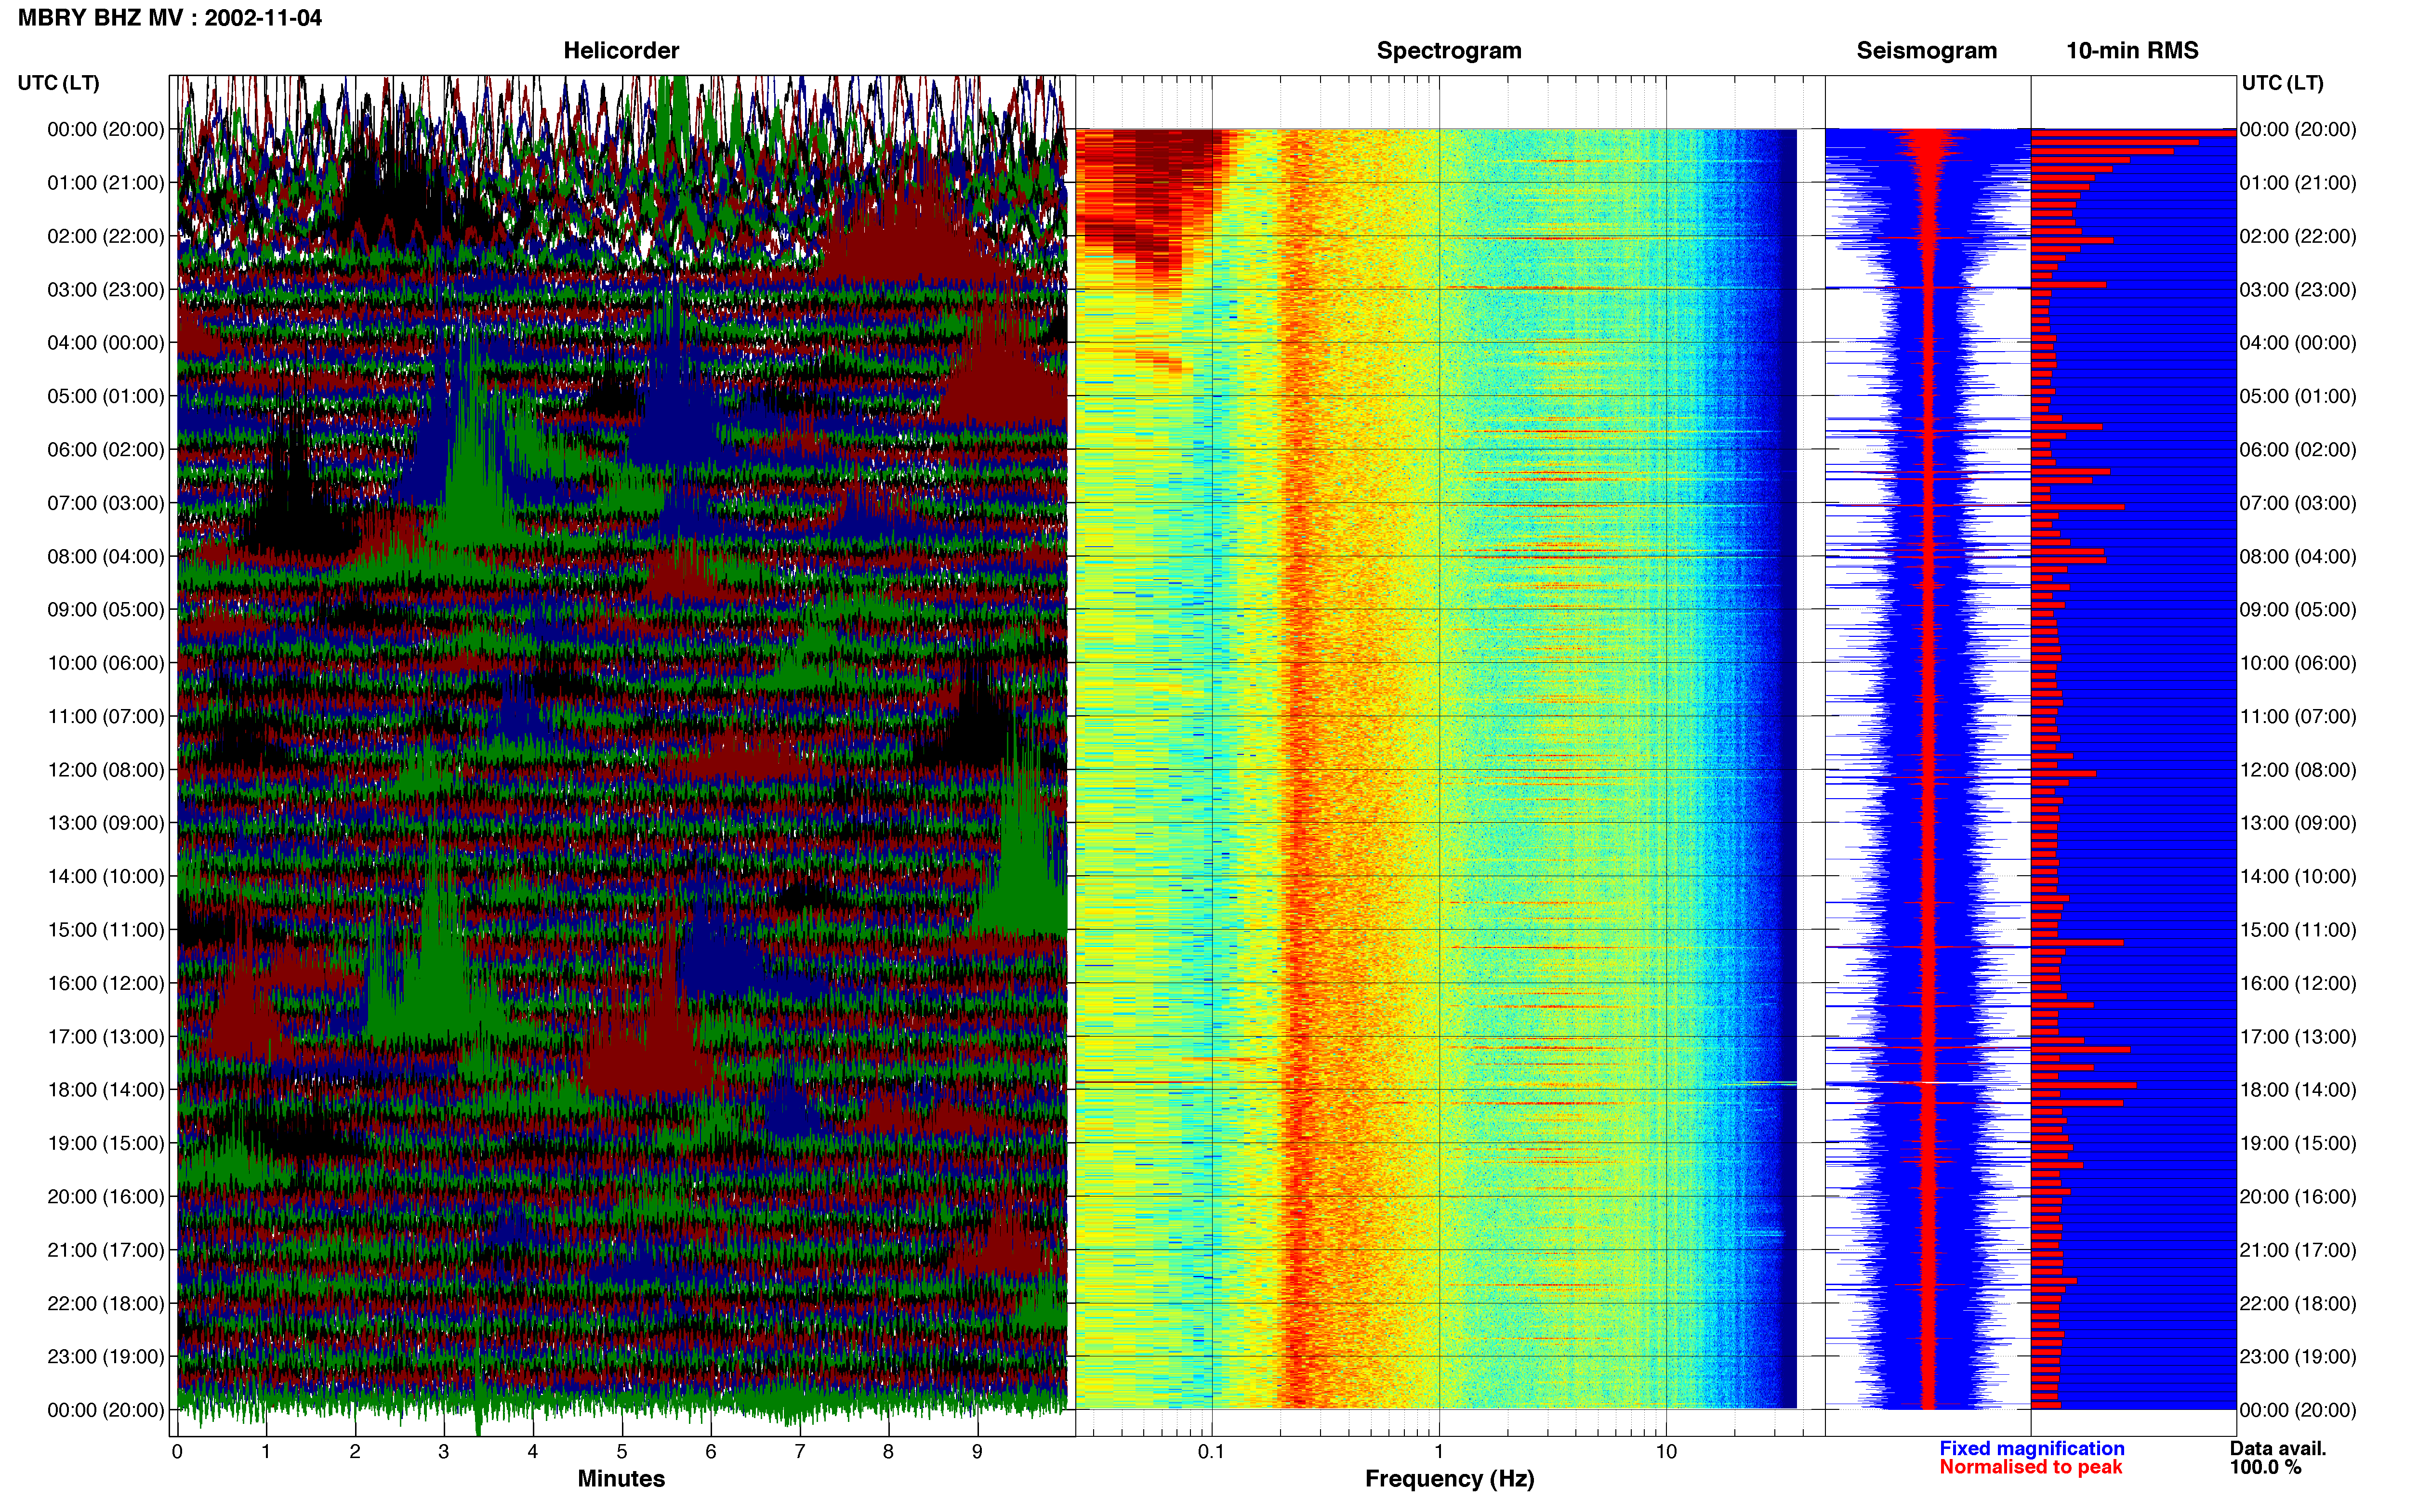Screen dimensions: 2418x1512
Task: Click the "2" tick on the Minutes axis
Action: point(355,1452)
